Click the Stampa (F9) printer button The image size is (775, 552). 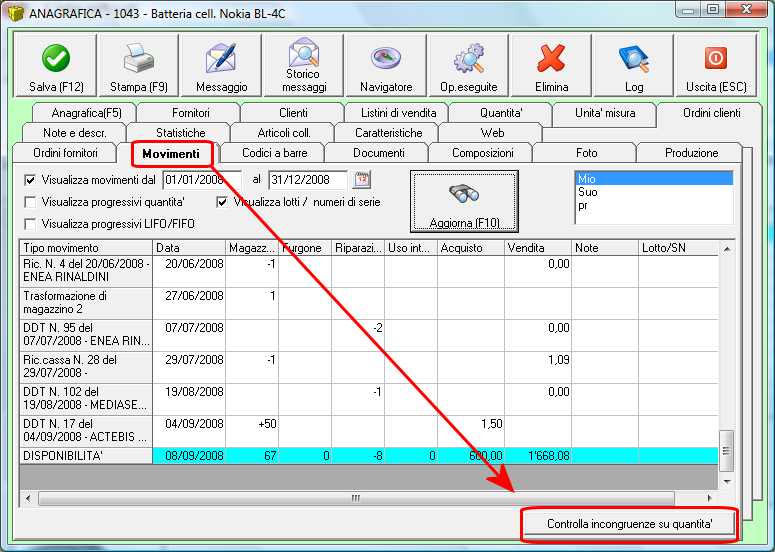(139, 65)
